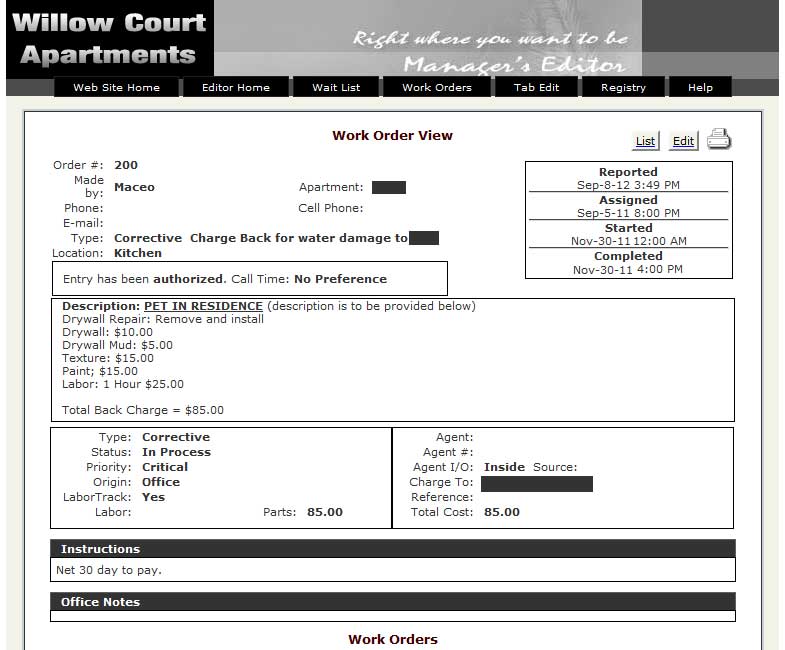Open the Help menu
Viewport: 785px width, 650px height.
tap(700, 88)
